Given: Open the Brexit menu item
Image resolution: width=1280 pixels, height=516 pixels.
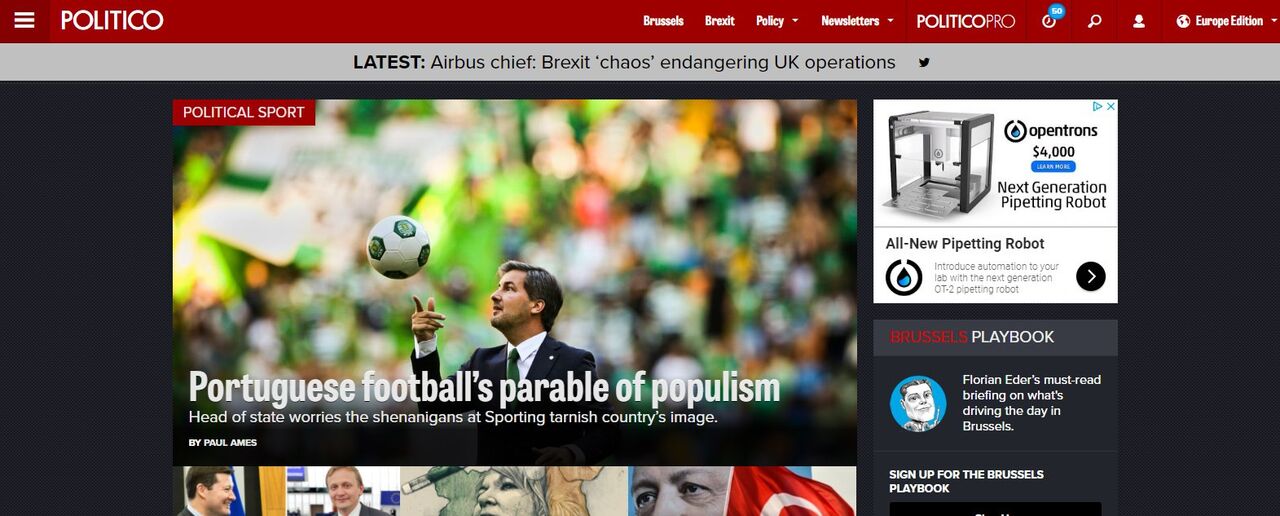Looking at the screenshot, I should click(720, 21).
